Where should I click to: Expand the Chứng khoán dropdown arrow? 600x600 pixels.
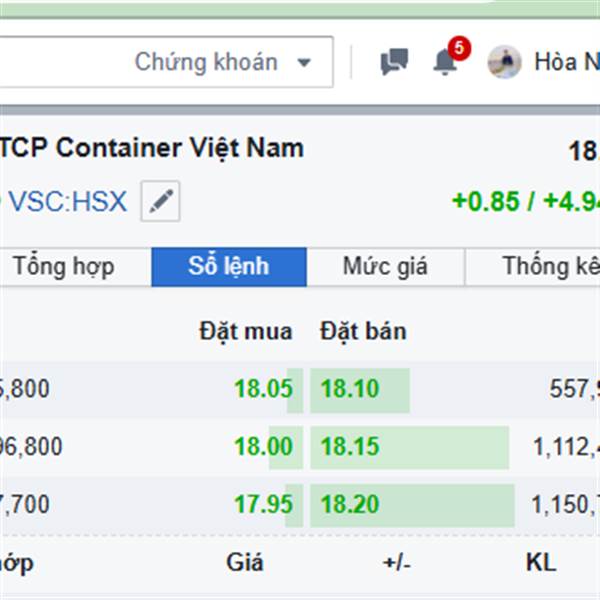click(304, 62)
